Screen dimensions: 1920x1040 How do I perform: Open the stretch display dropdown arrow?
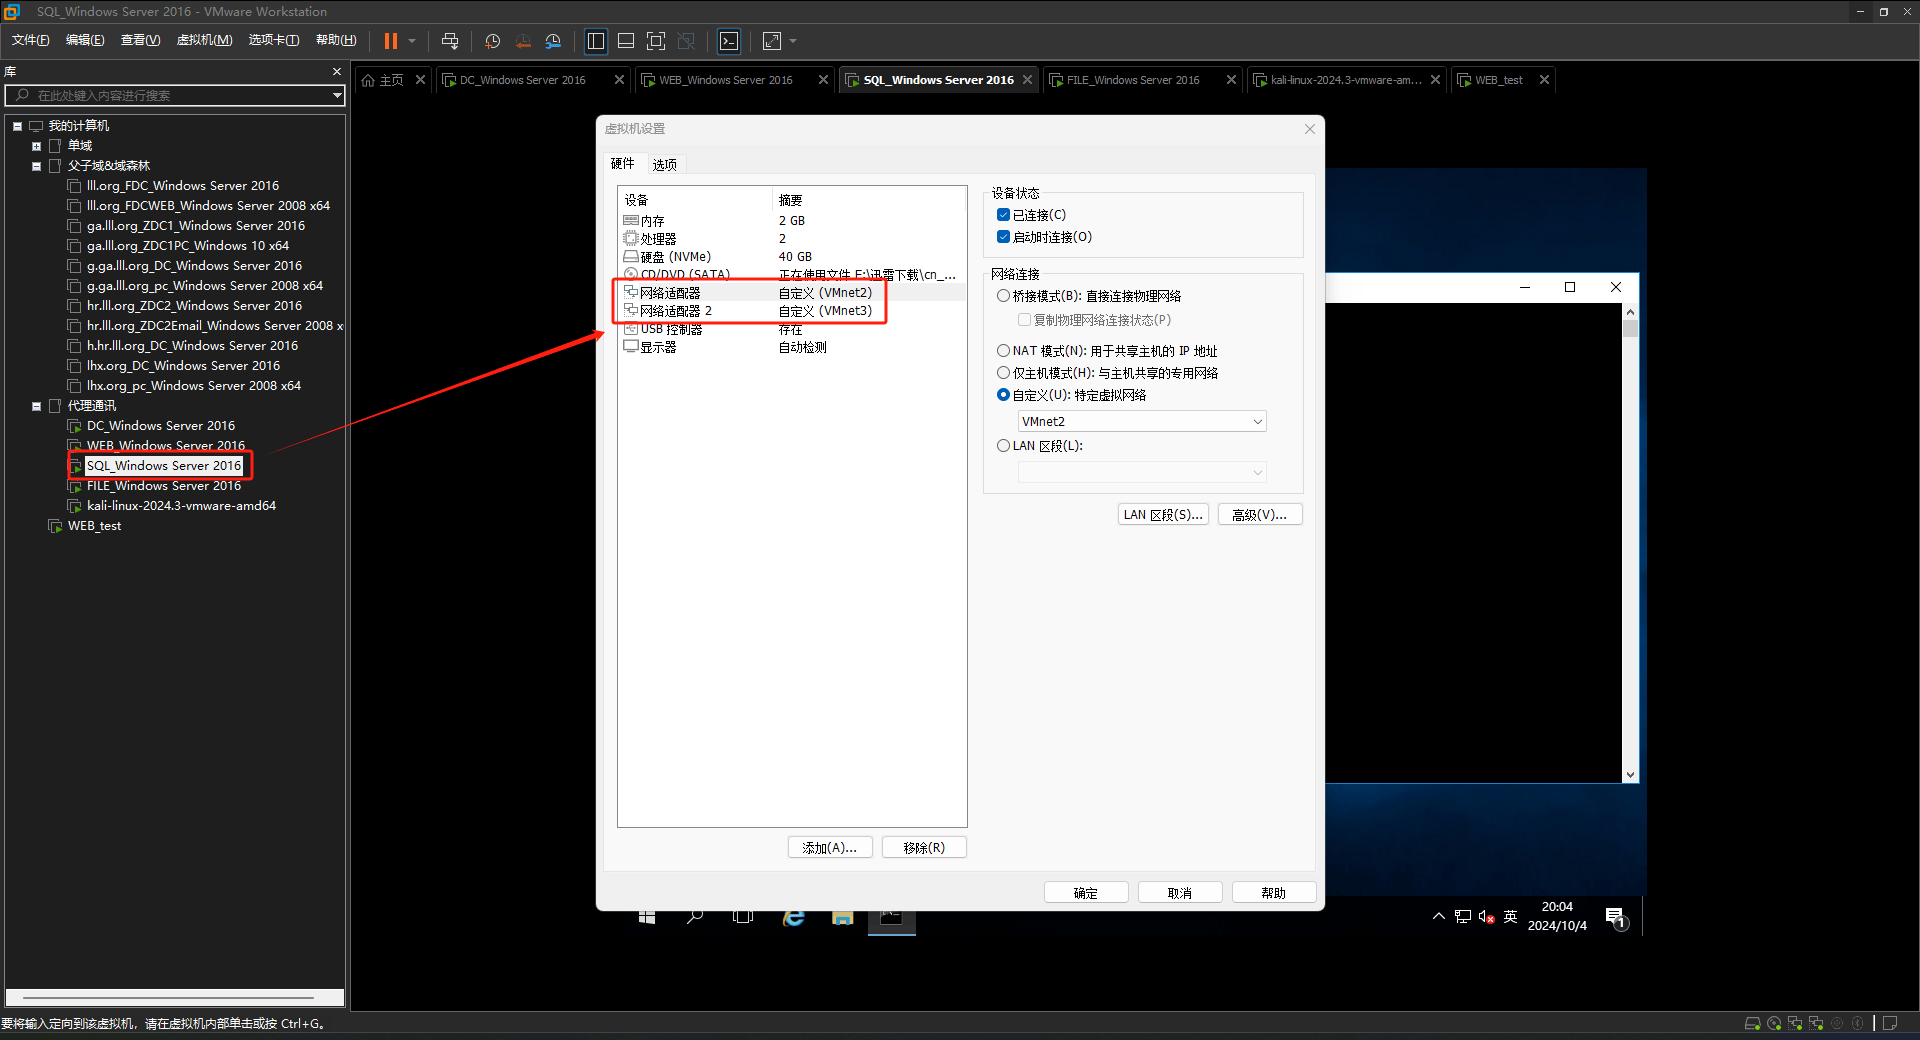(793, 41)
